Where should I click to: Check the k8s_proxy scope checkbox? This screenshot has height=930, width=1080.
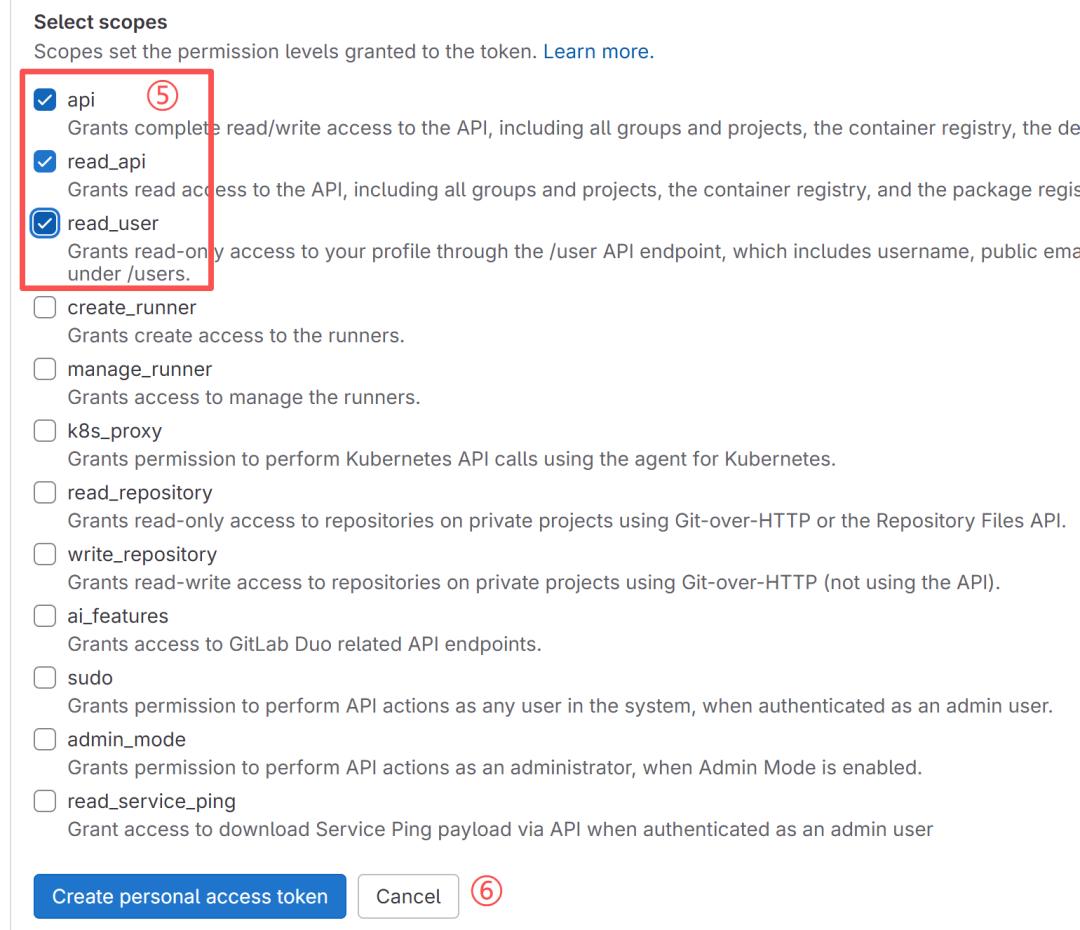44,430
